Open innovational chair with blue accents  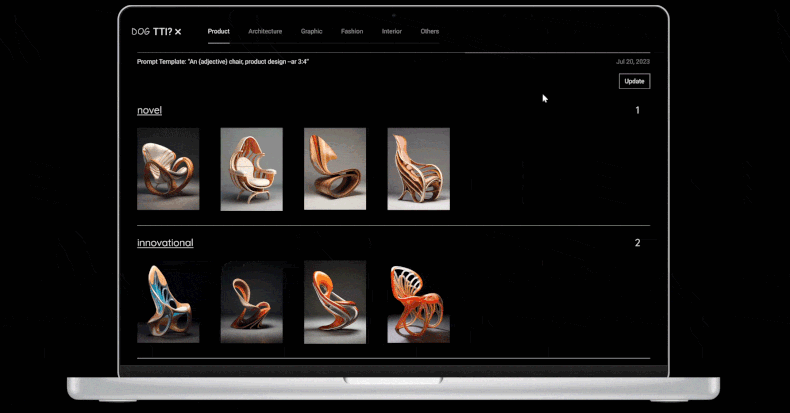pyautogui.click(x=168, y=302)
